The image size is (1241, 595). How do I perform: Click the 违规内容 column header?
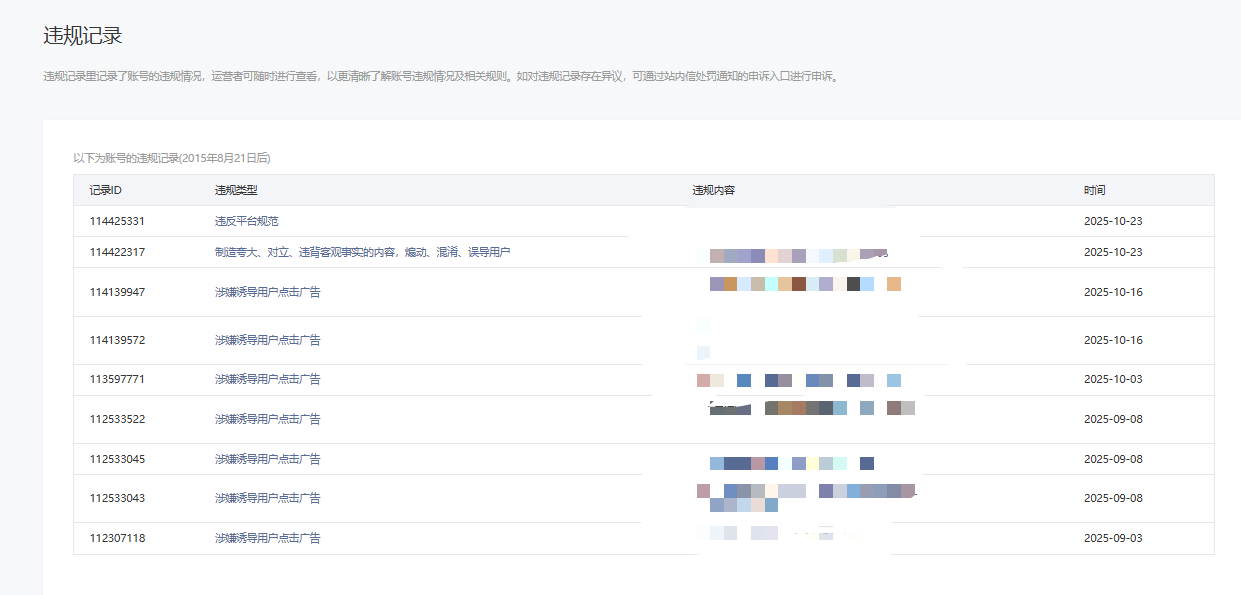click(x=713, y=190)
